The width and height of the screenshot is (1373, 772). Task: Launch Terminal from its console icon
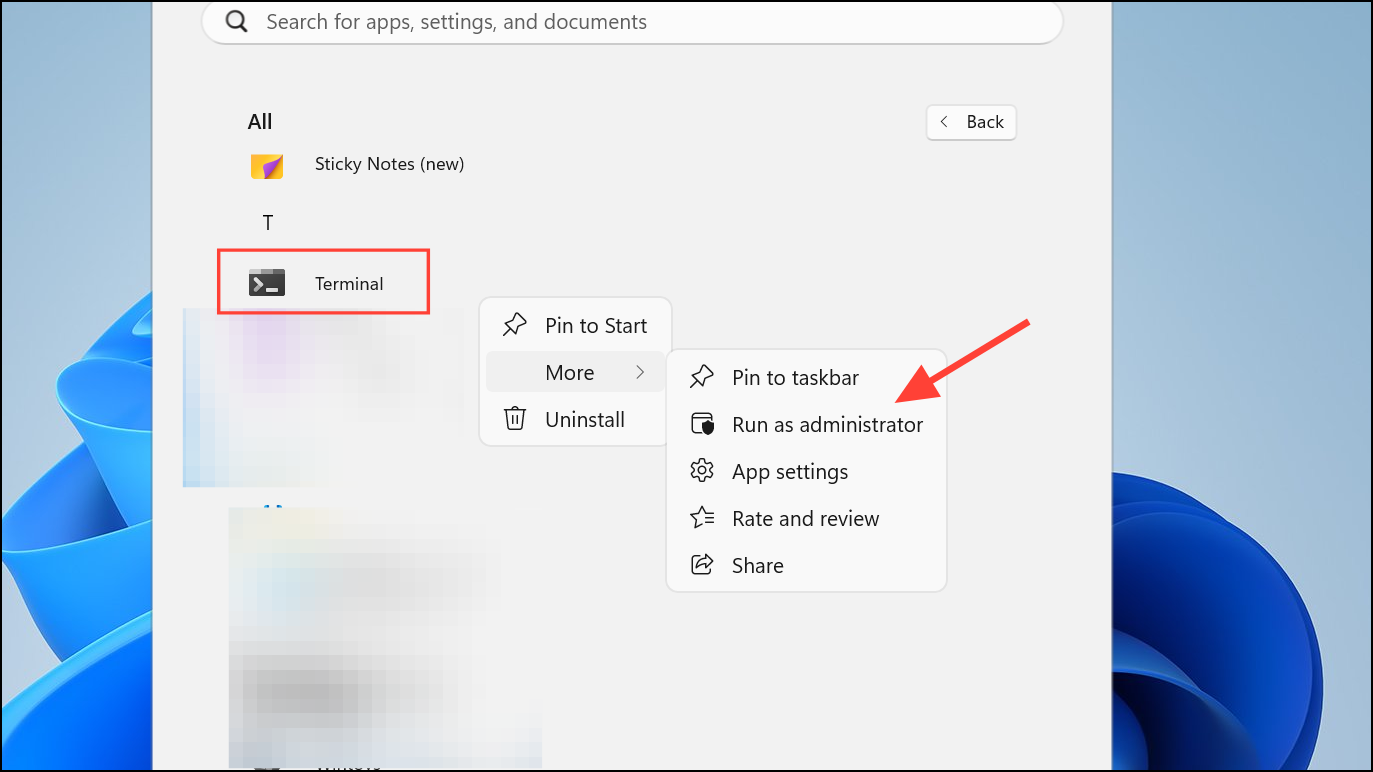pyautogui.click(x=267, y=283)
